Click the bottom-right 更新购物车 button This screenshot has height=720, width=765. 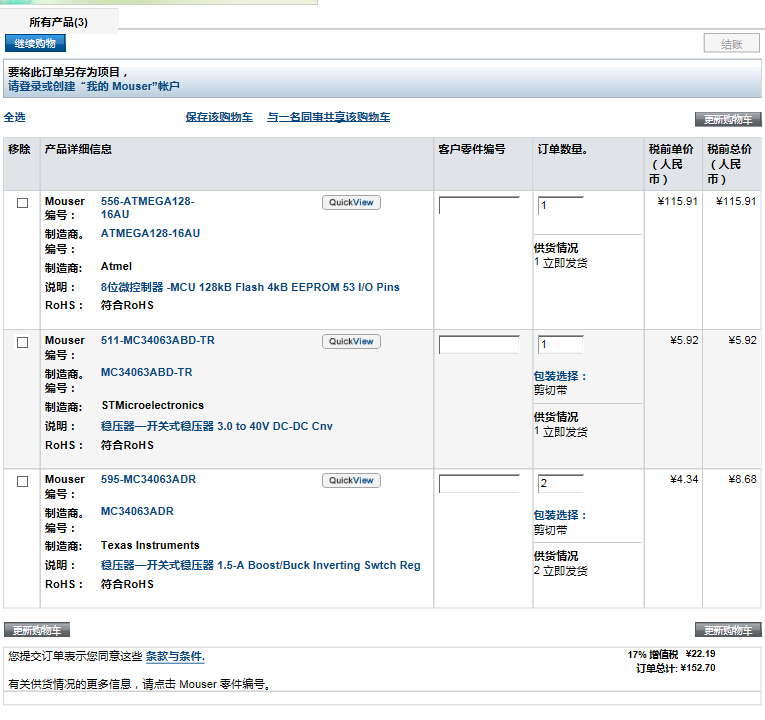click(x=728, y=630)
